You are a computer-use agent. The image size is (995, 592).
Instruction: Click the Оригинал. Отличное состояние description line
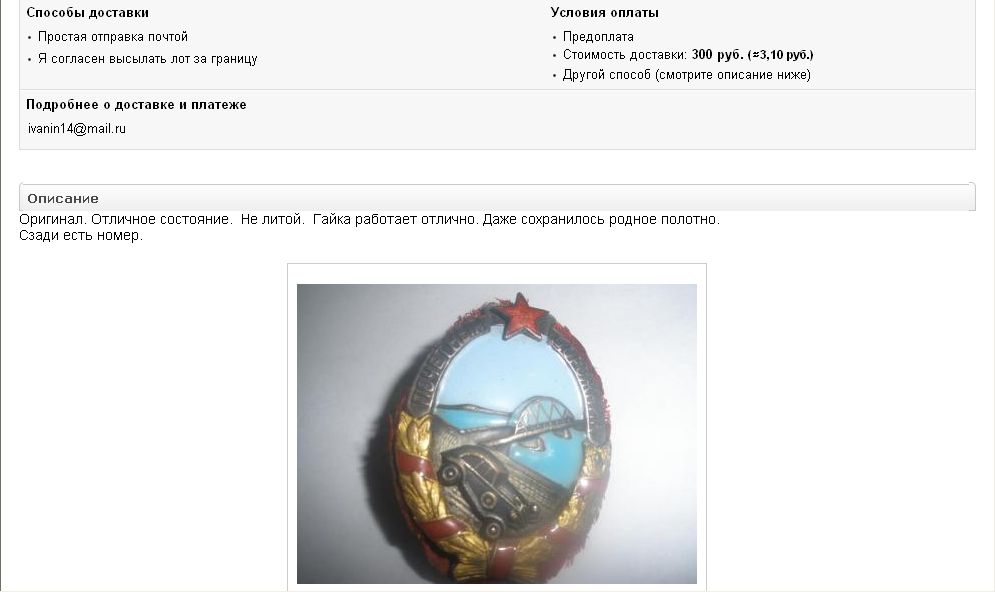pos(369,220)
